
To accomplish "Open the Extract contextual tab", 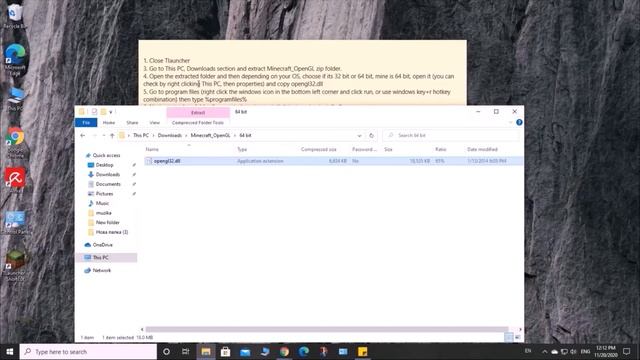I will [x=198, y=112].
